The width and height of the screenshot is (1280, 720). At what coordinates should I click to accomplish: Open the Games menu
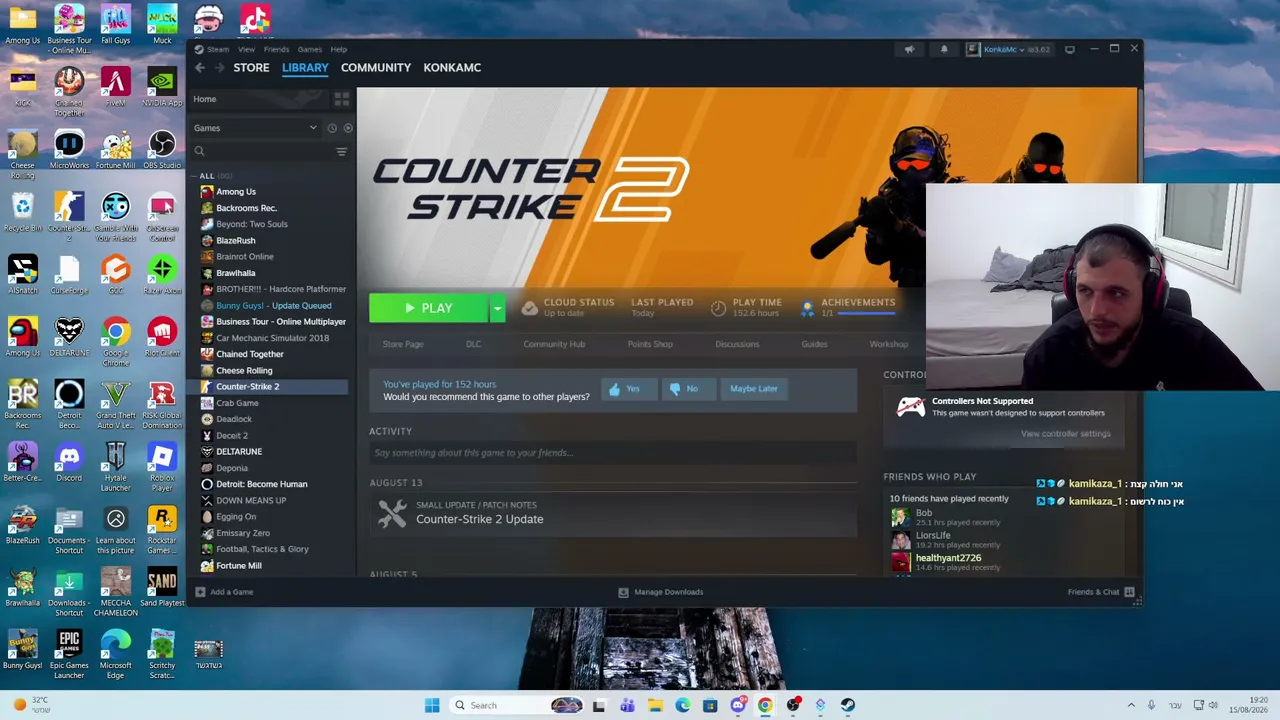click(309, 49)
